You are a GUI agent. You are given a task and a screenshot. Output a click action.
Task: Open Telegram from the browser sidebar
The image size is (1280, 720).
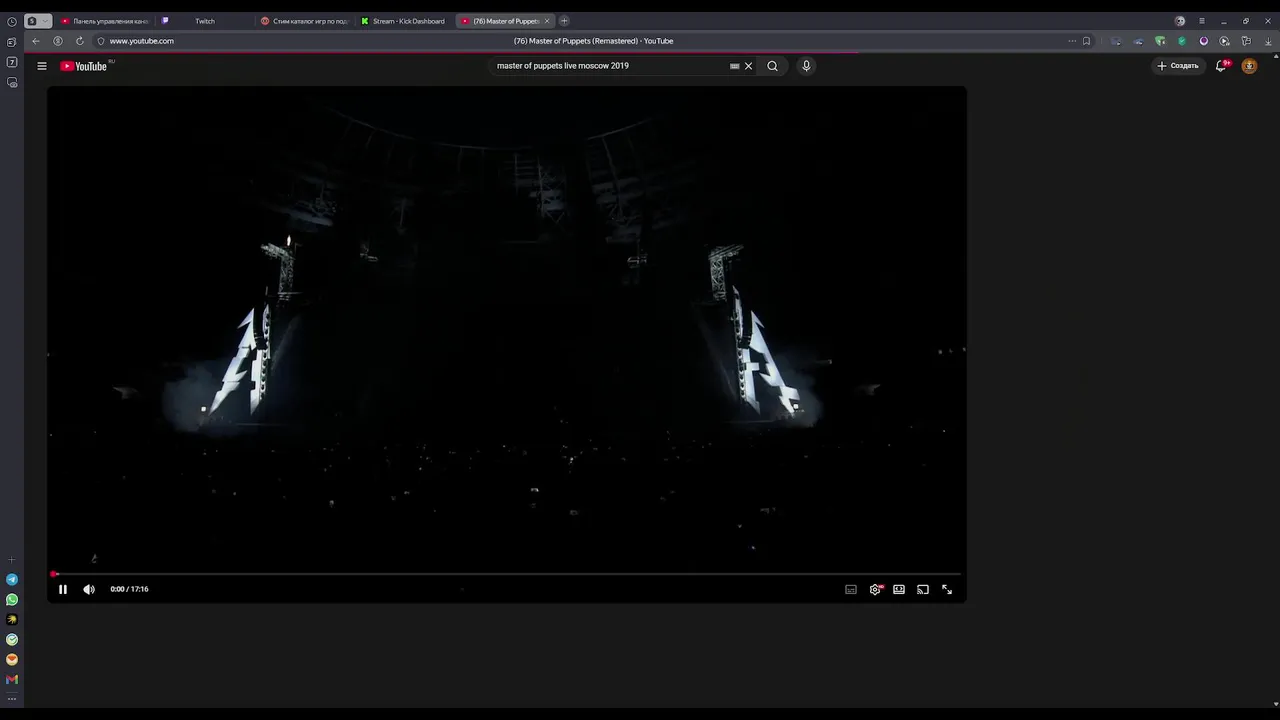(12, 580)
